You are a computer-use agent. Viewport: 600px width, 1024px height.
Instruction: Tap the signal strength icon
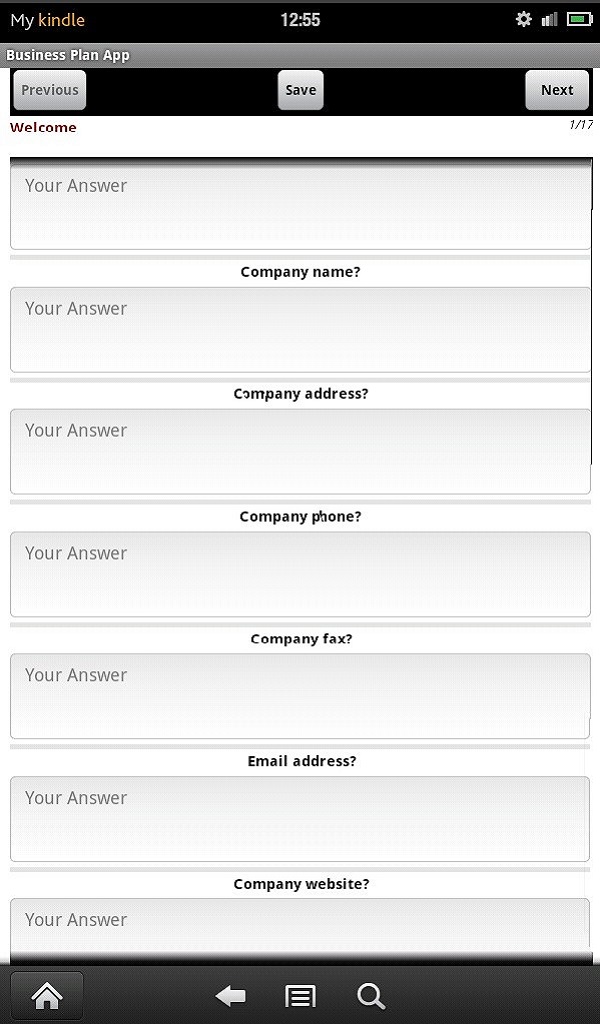(x=549, y=19)
